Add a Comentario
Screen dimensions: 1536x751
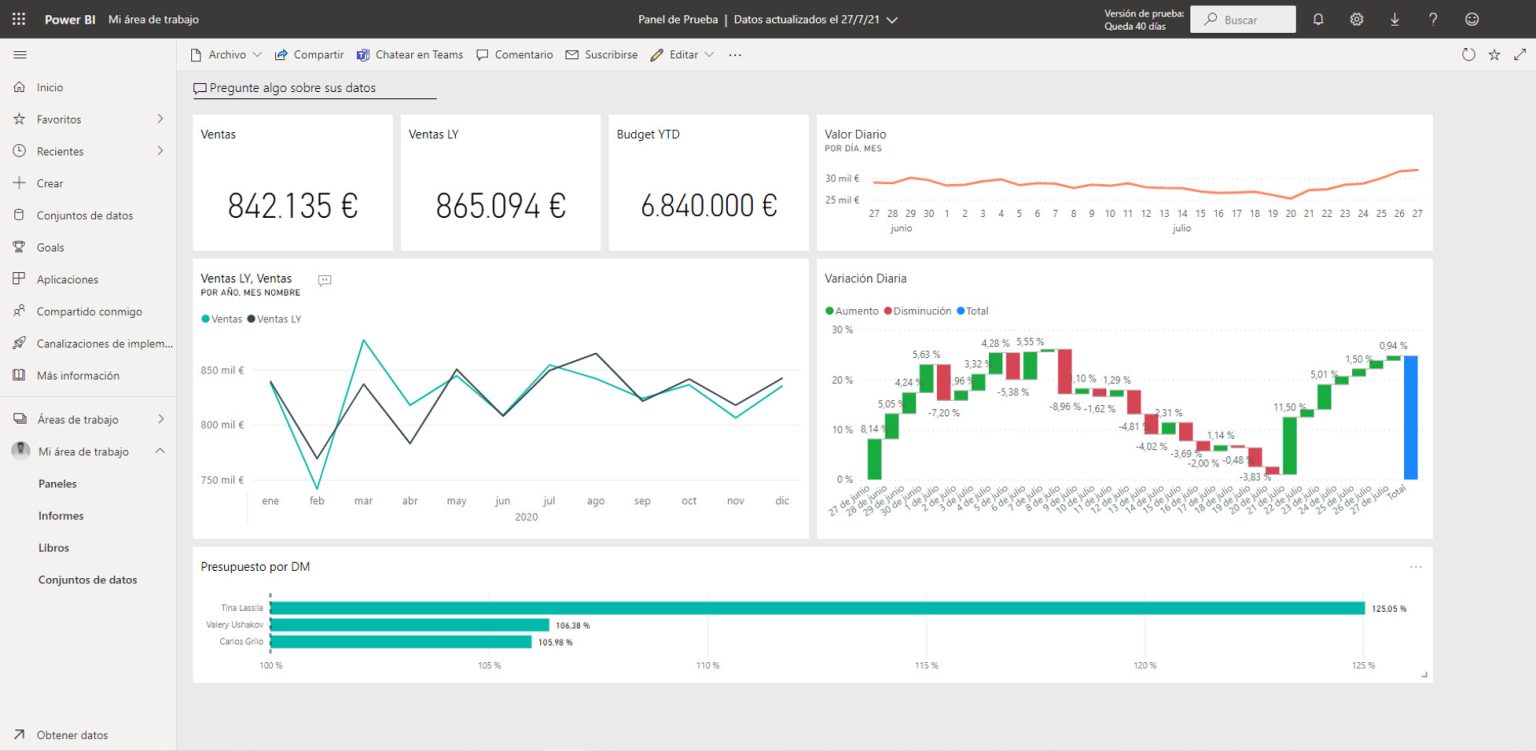[x=514, y=55]
